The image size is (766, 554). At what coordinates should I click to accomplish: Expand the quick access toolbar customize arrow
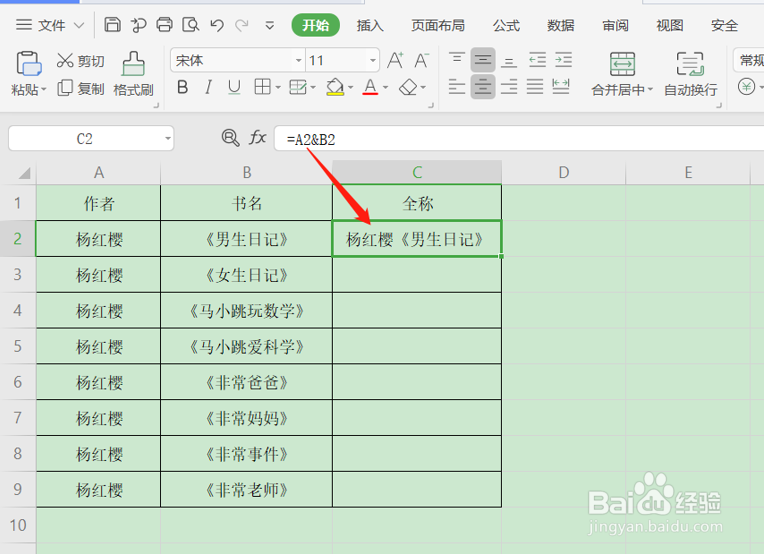269,25
